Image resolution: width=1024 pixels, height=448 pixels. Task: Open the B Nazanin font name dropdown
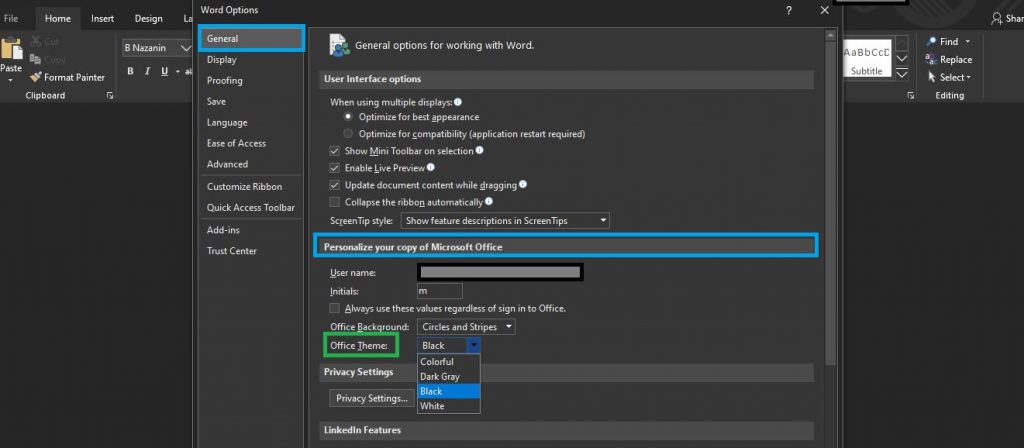[x=185, y=48]
